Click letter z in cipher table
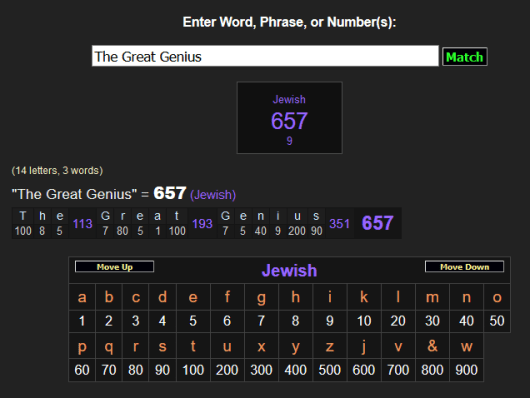Image resolution: width=530 pixels, height=398 pixels. [330, 346]
